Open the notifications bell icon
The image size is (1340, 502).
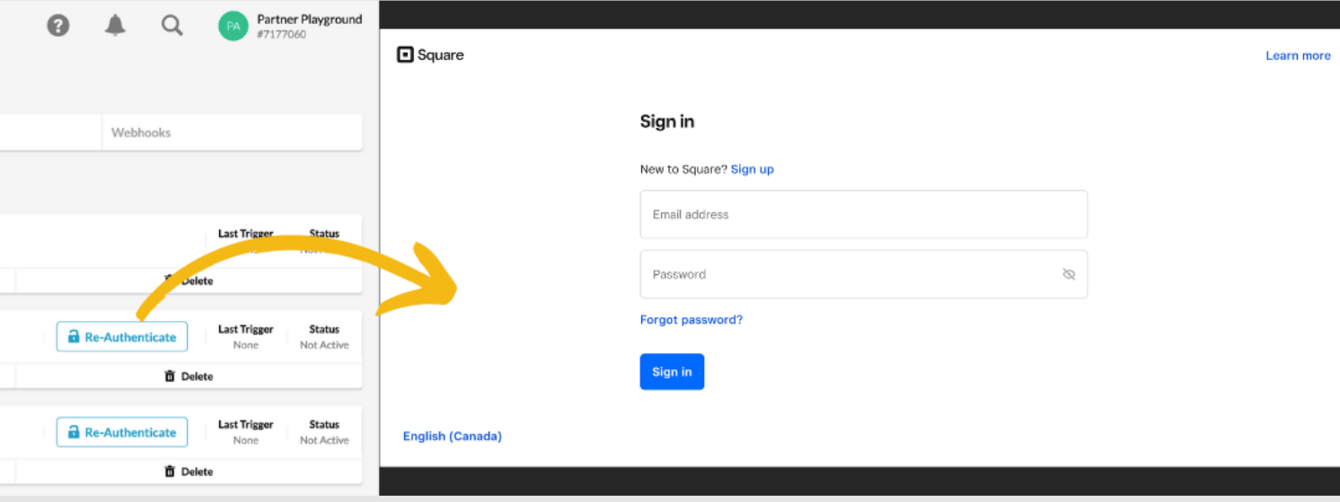click(x=115, y=26)
